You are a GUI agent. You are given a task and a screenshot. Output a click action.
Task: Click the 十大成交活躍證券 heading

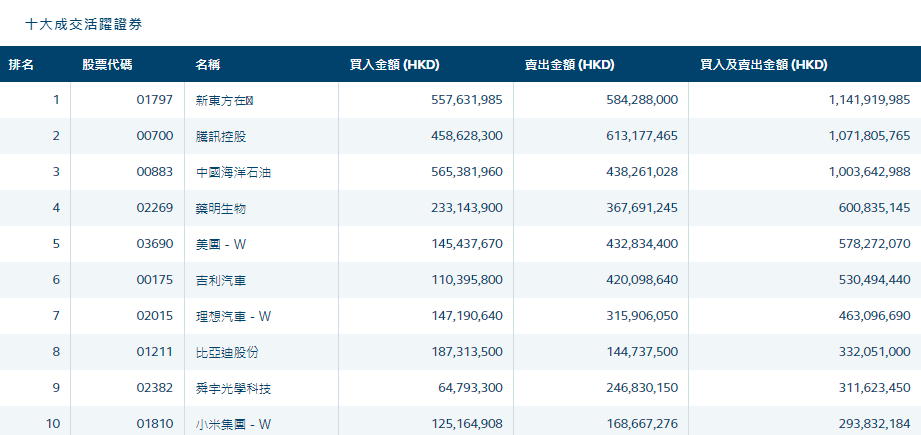(83, 24)
